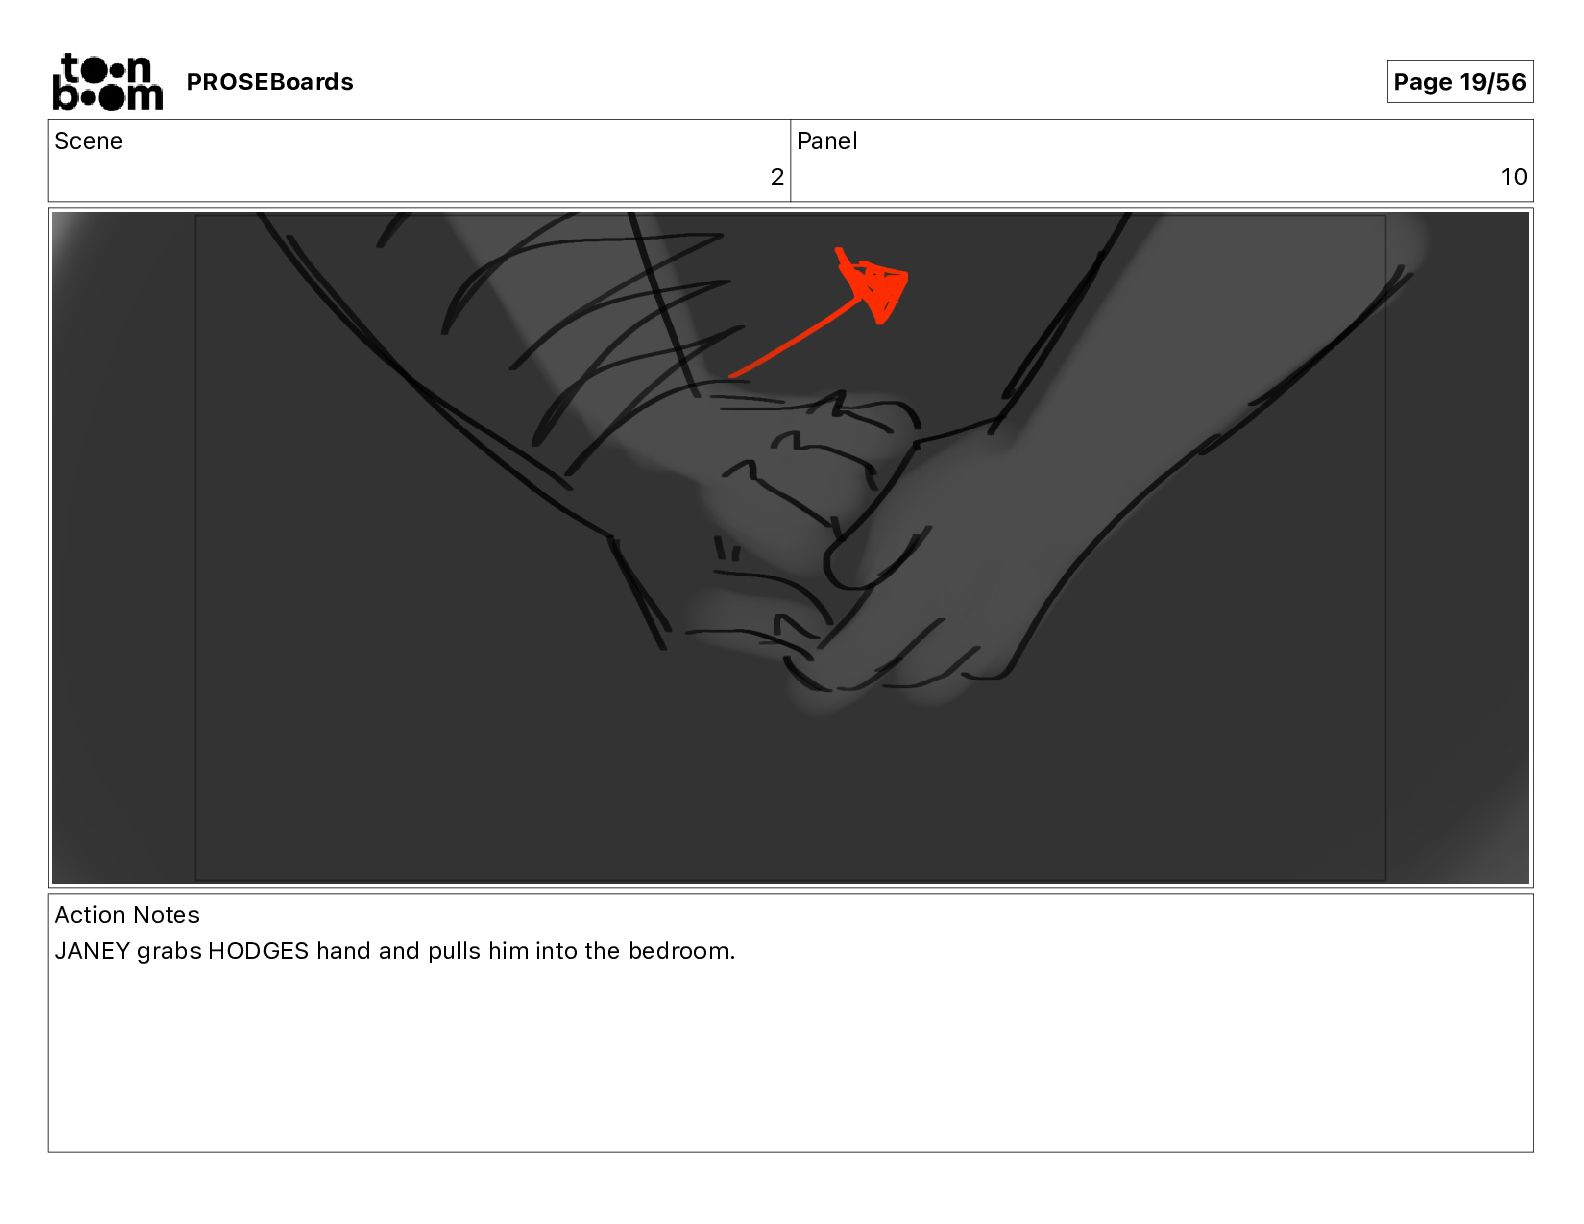Click the Scene label
The height and width of the screenshot is (1224, 1584).
[x=88, y=141]
